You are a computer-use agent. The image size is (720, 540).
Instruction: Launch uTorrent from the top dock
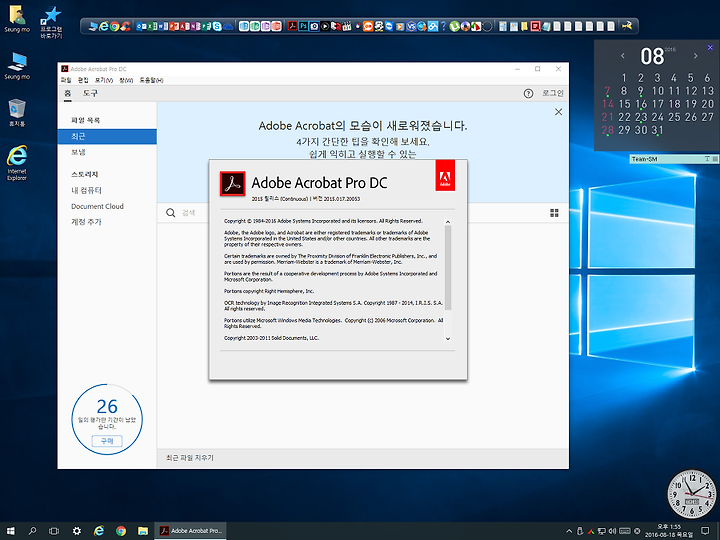[455, 27]
